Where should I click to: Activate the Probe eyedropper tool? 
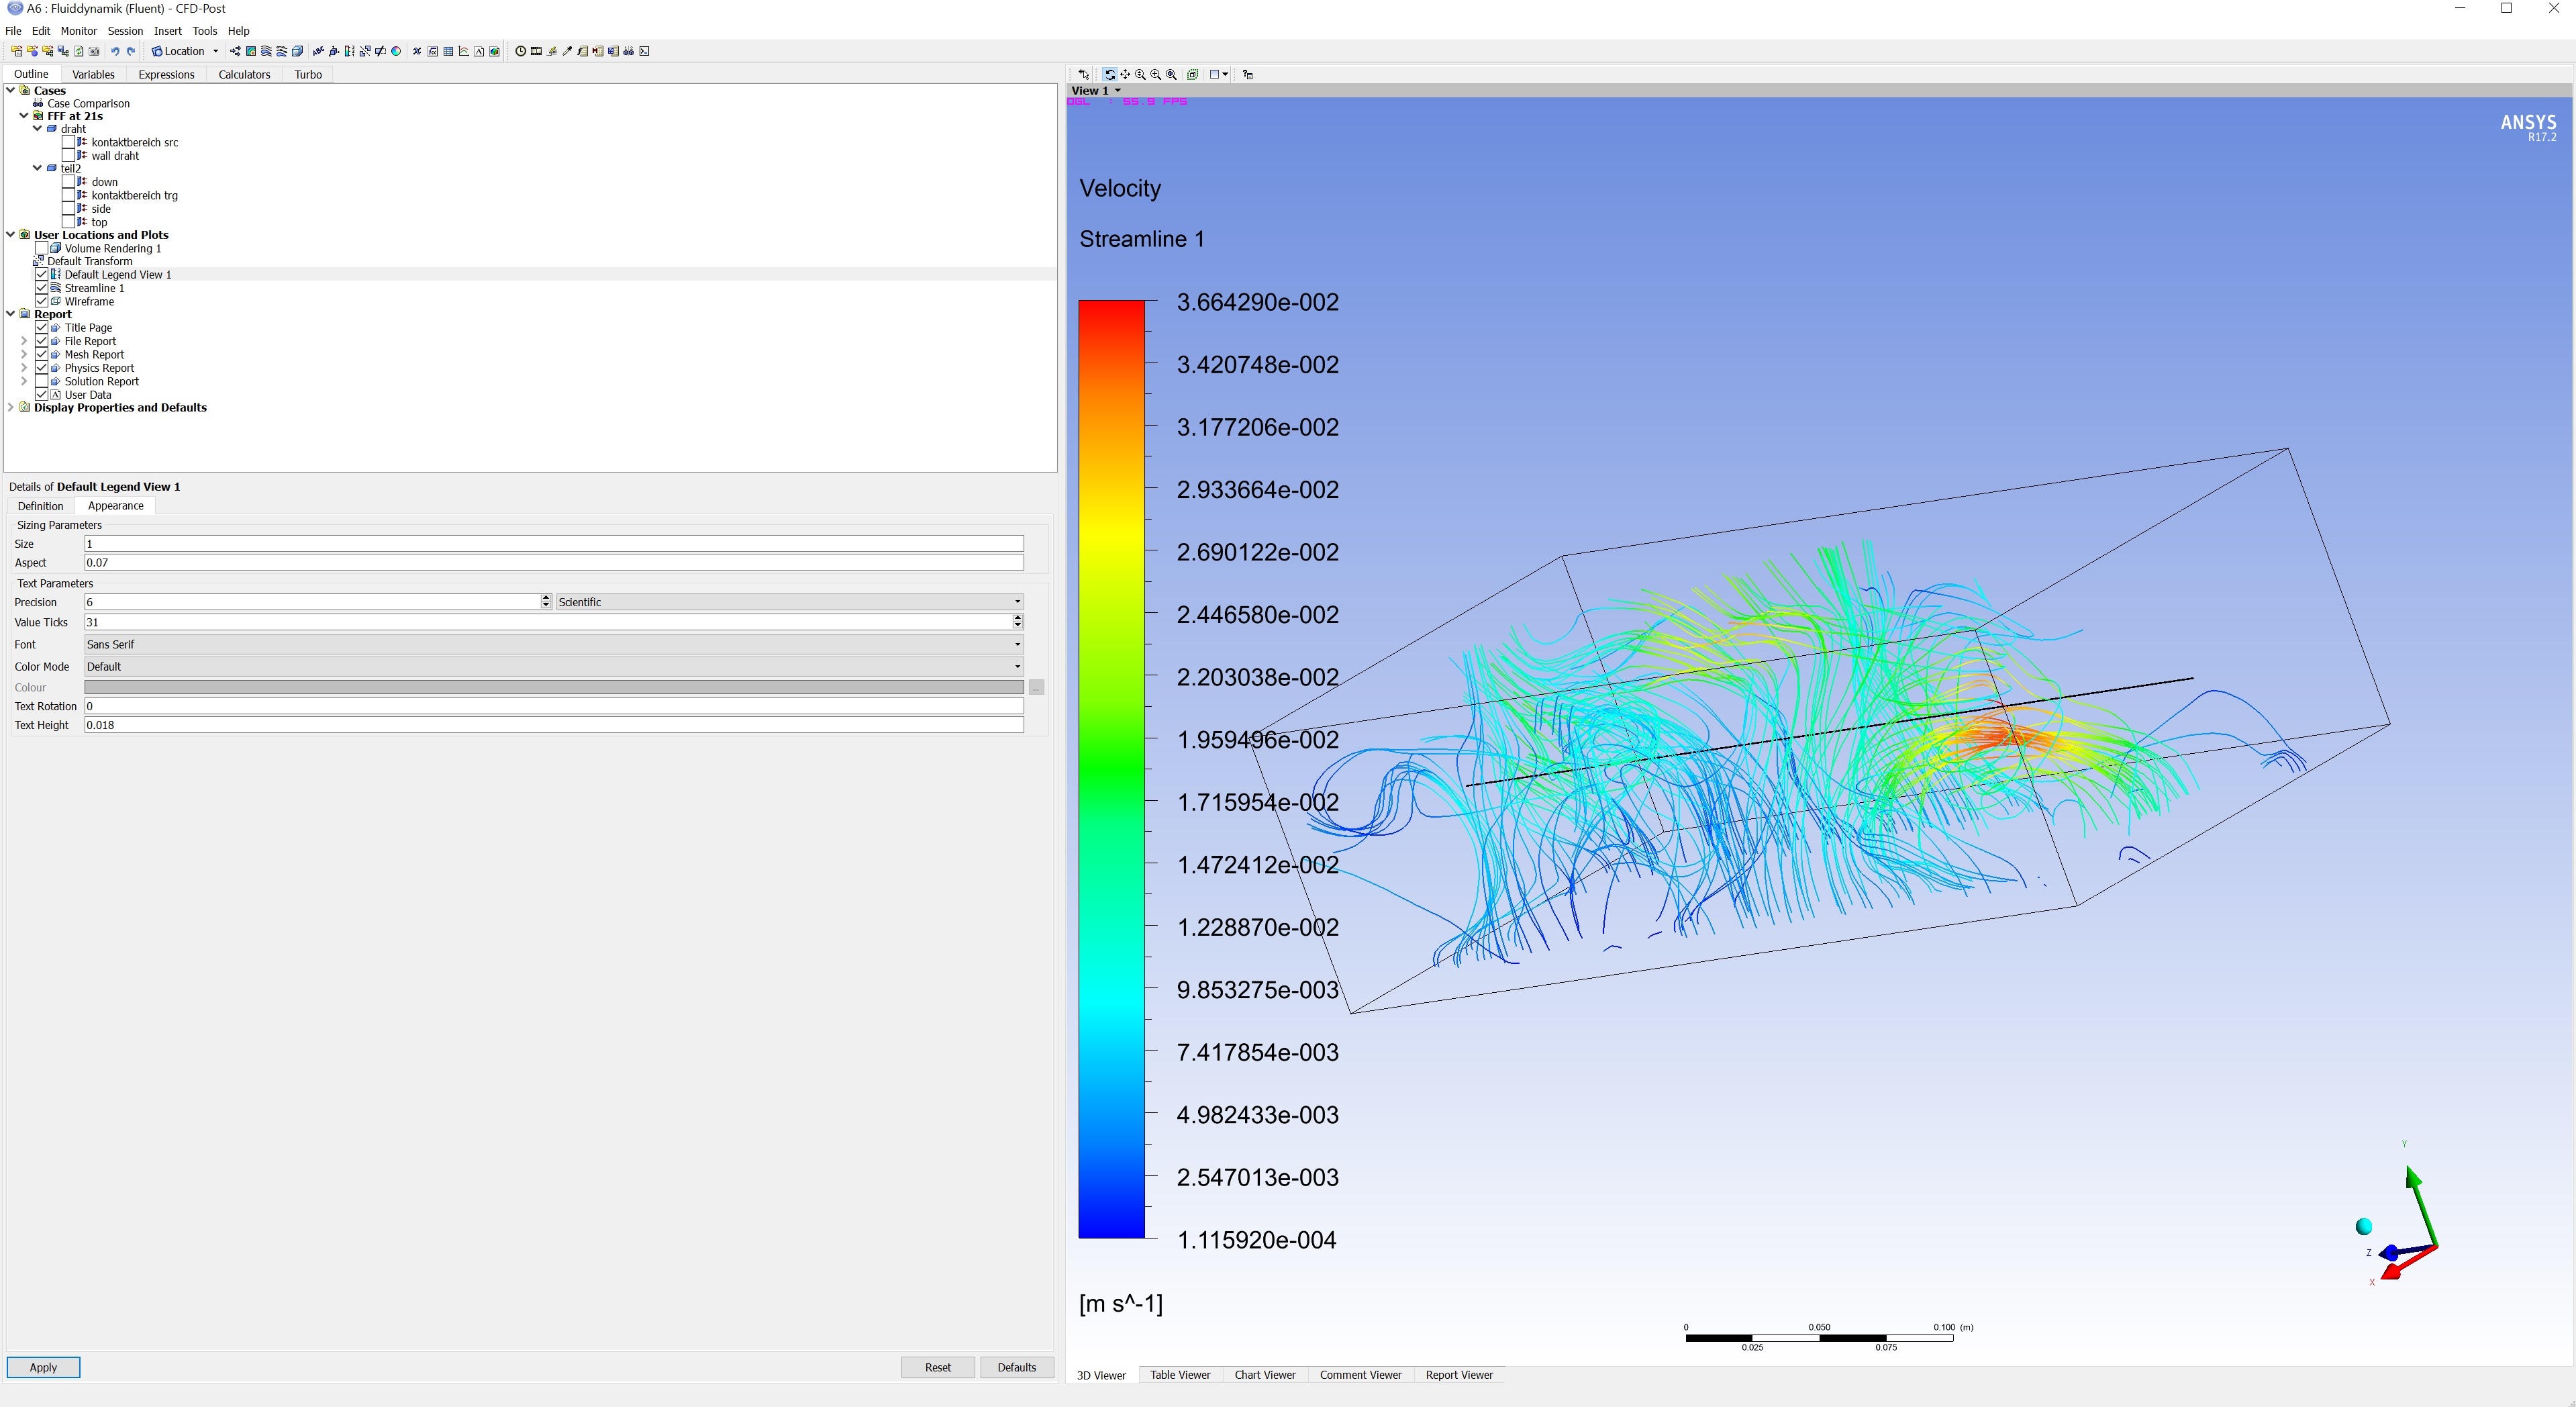click(567, 51)
